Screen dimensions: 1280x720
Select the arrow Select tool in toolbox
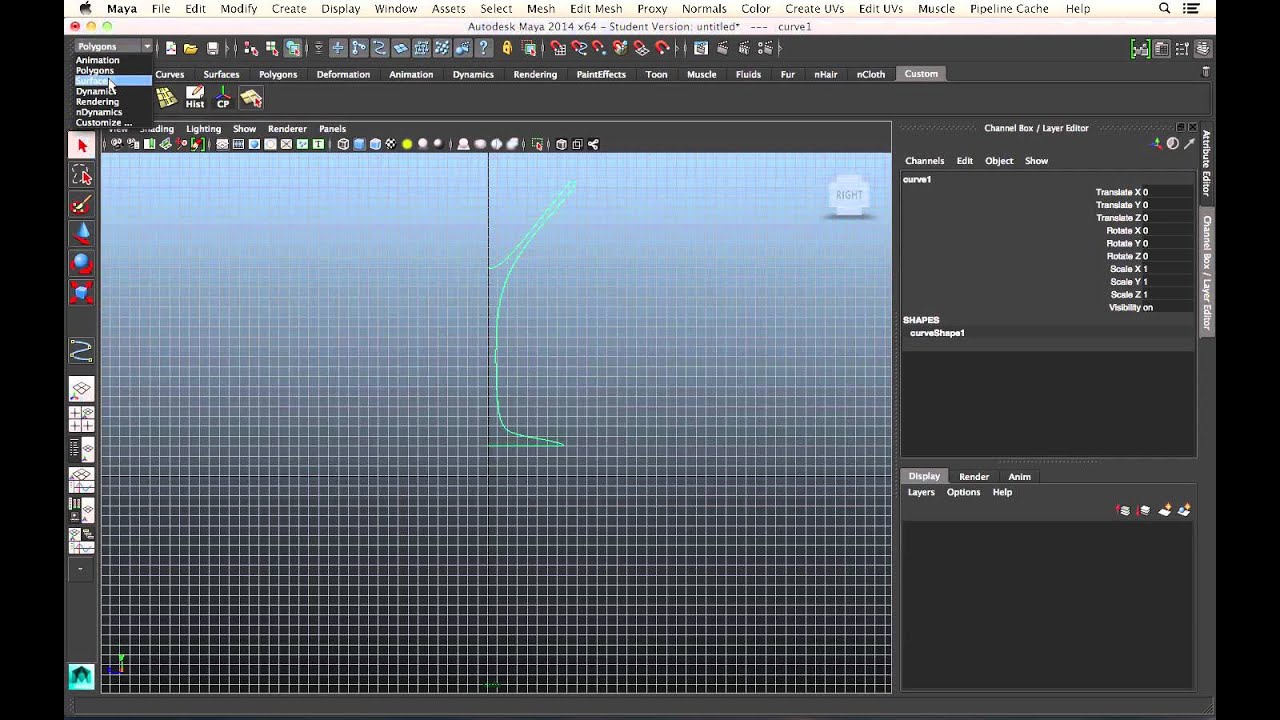coord(82,146)
